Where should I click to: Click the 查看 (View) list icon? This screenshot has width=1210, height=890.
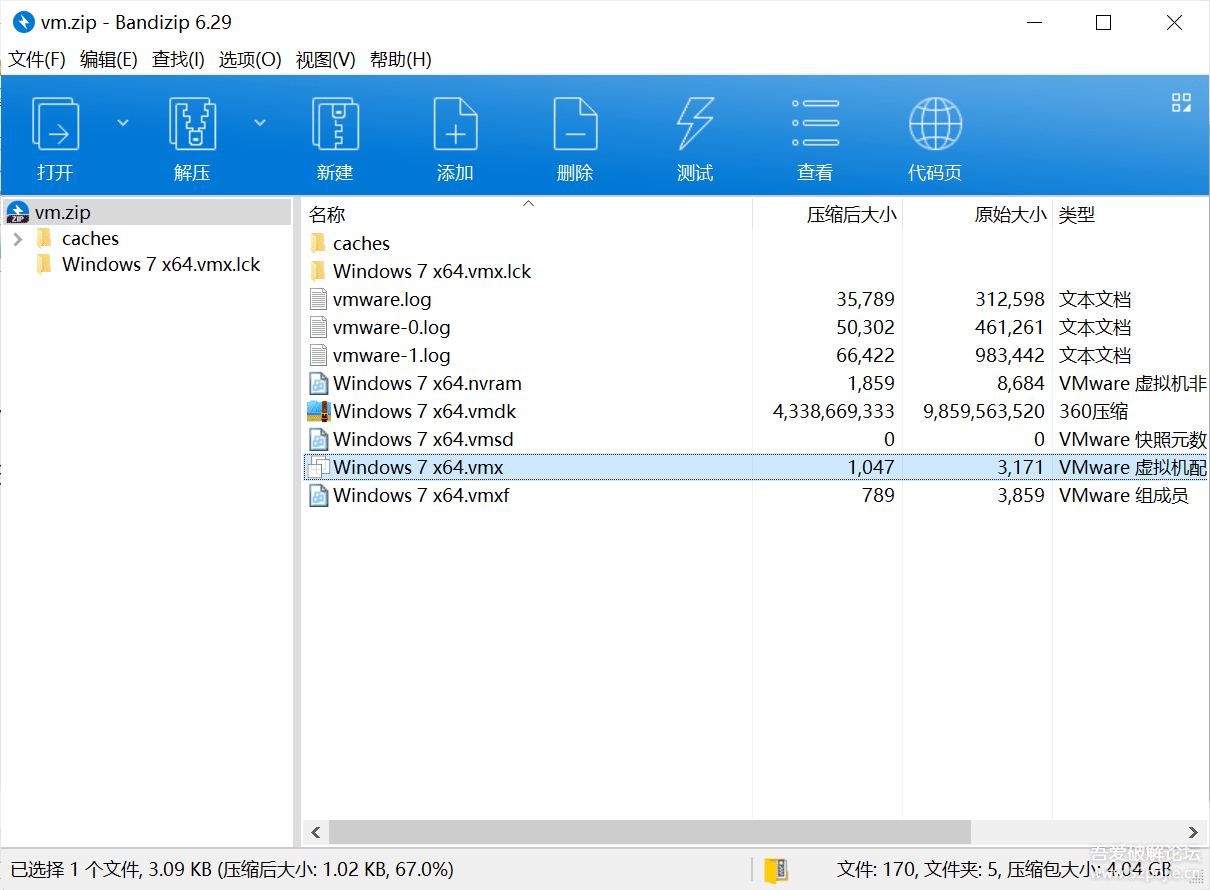pos(815,124)
